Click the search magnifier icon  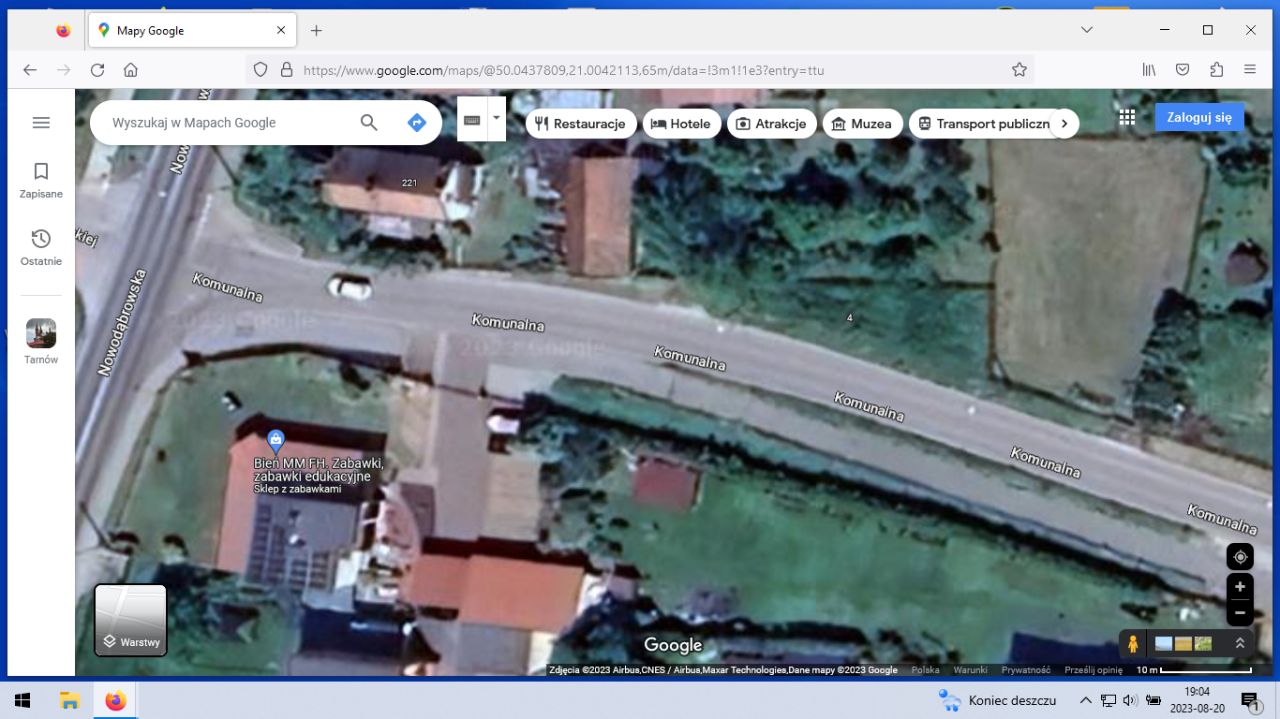(368, 122)
